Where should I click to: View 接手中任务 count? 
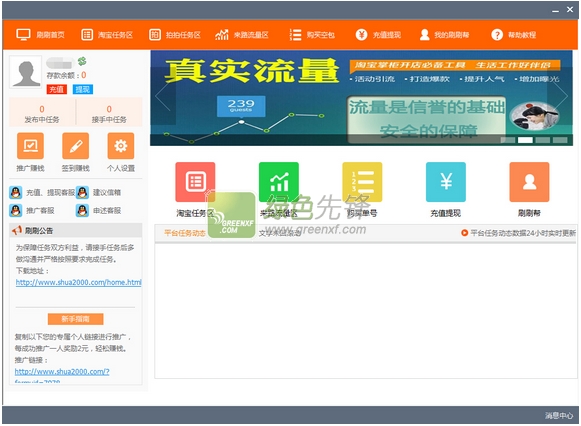coord(109,114)
